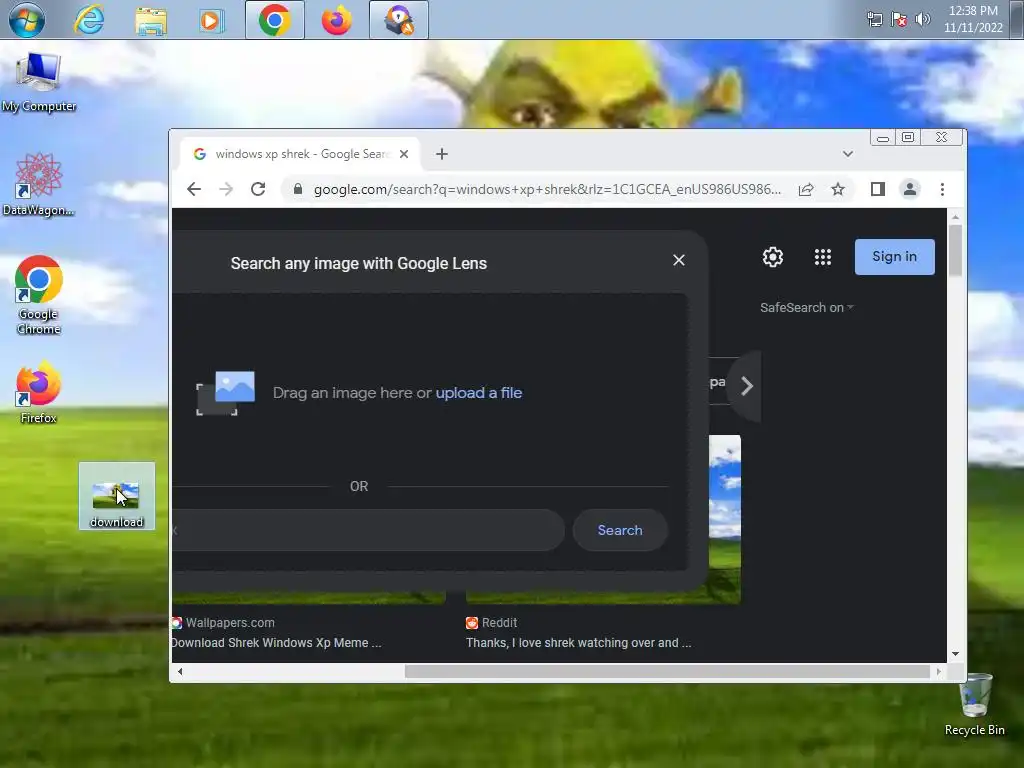Share this page icon in address bar
This screenshot has height=768, width=1024.
coord(806,189)
